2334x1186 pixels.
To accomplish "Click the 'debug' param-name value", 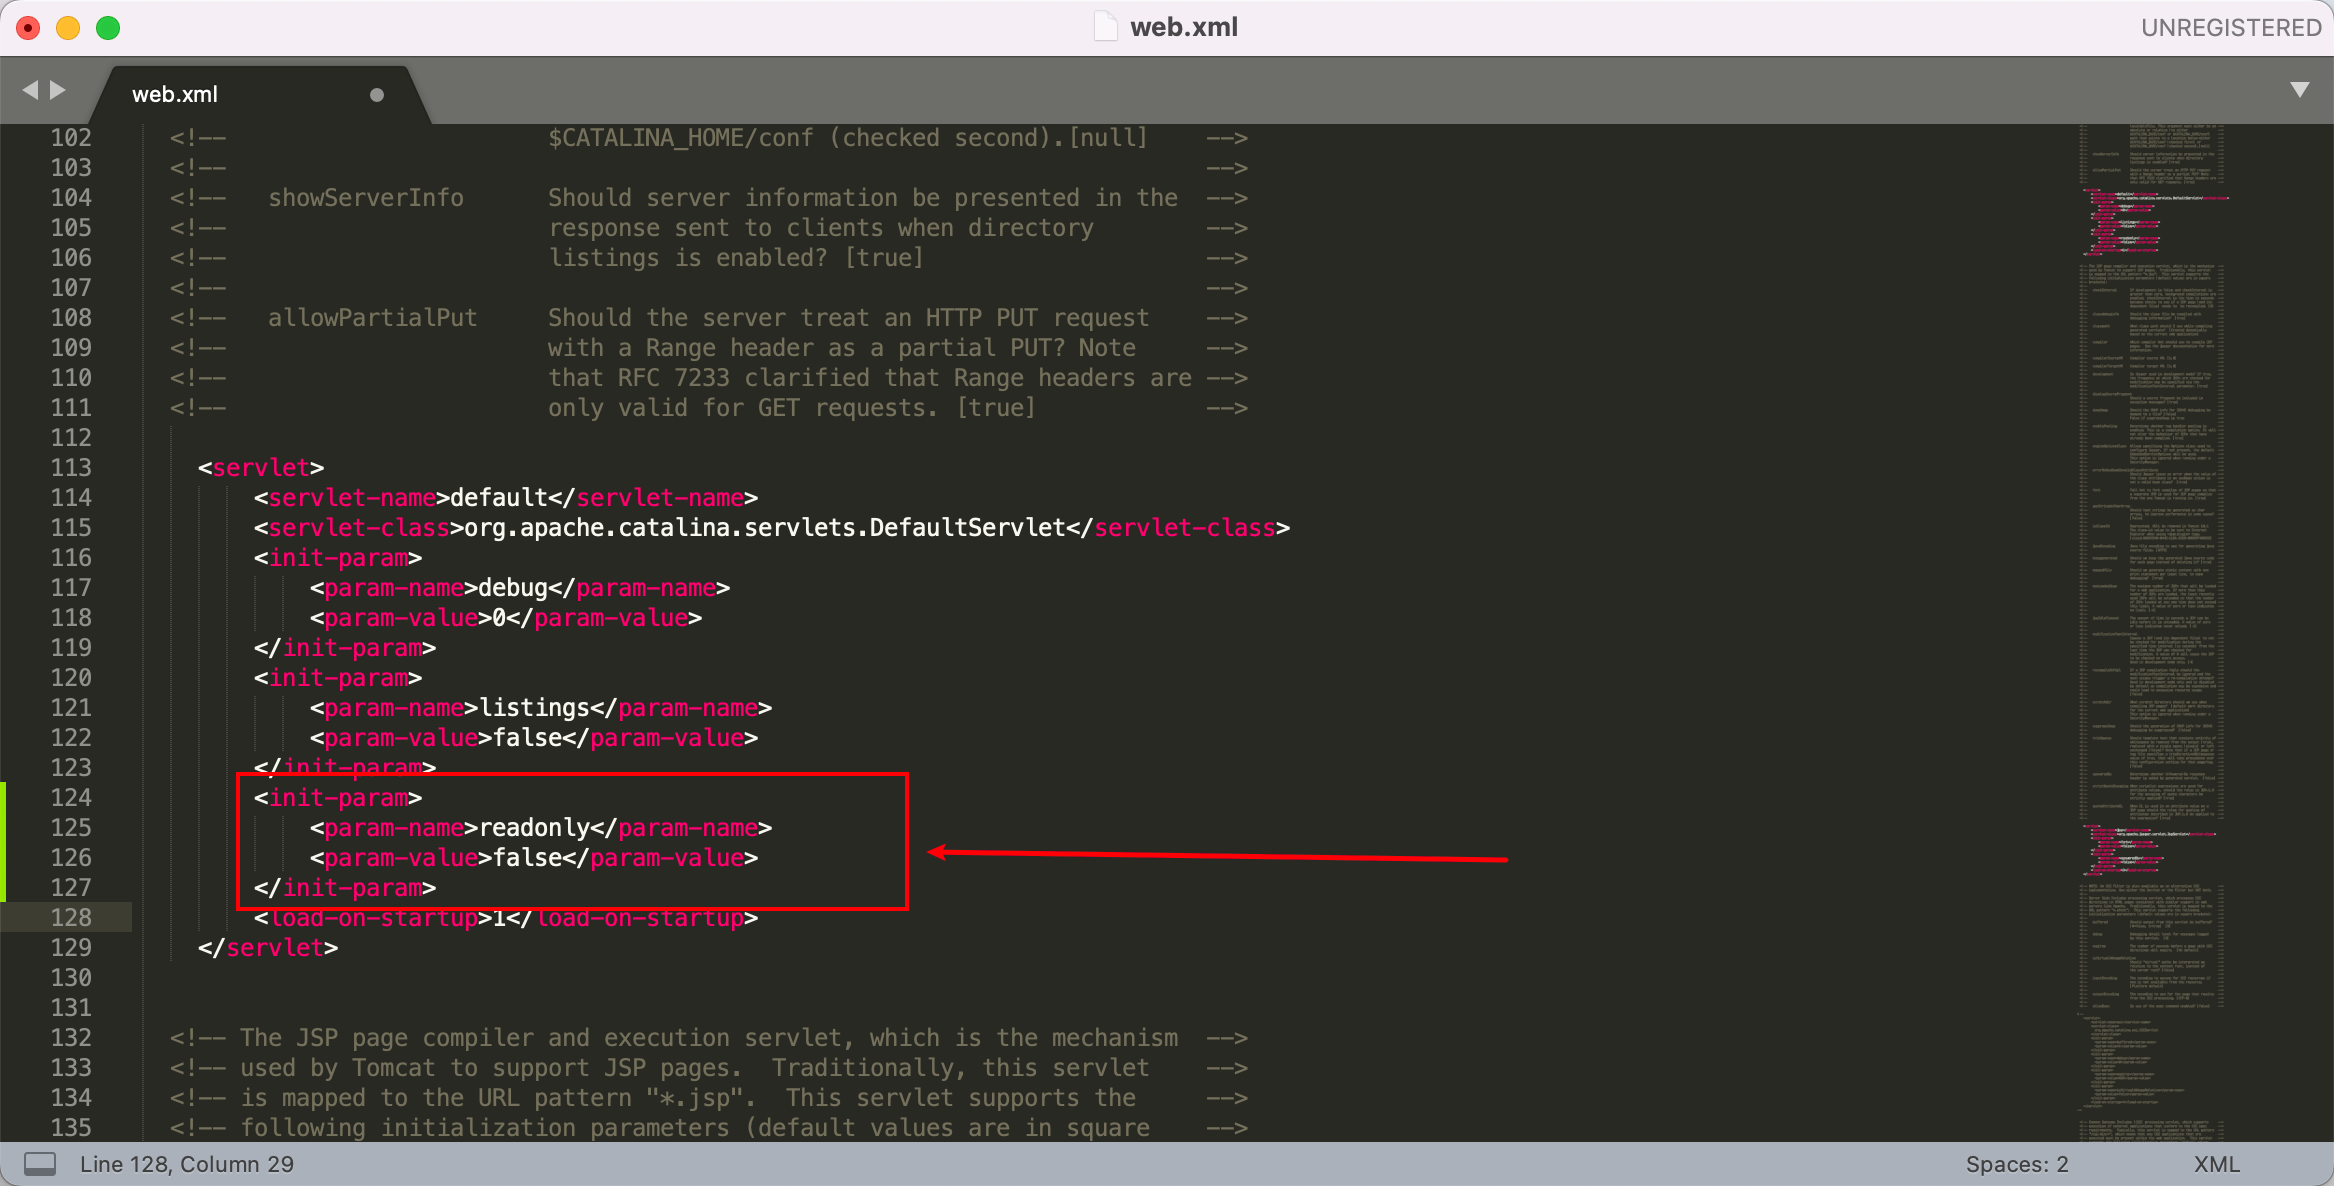I will [513, 587].
